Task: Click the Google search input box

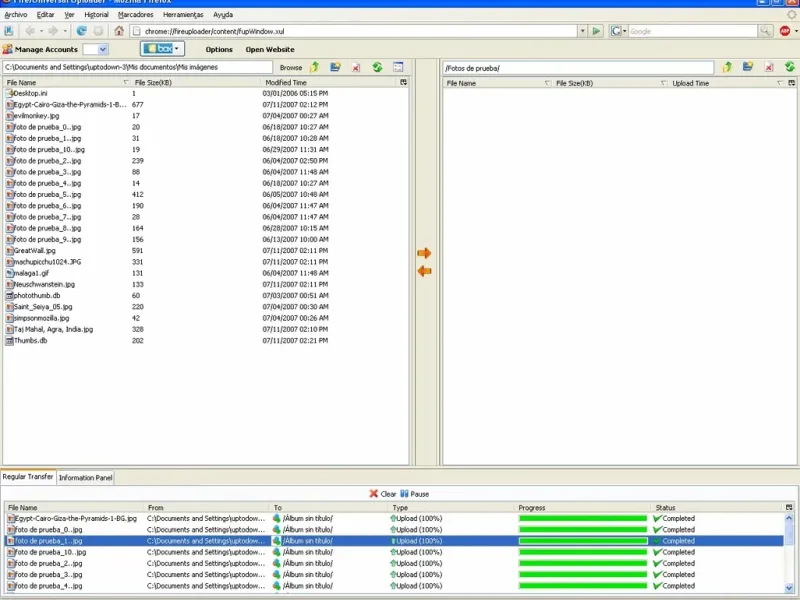Action: tap(692, 31)
